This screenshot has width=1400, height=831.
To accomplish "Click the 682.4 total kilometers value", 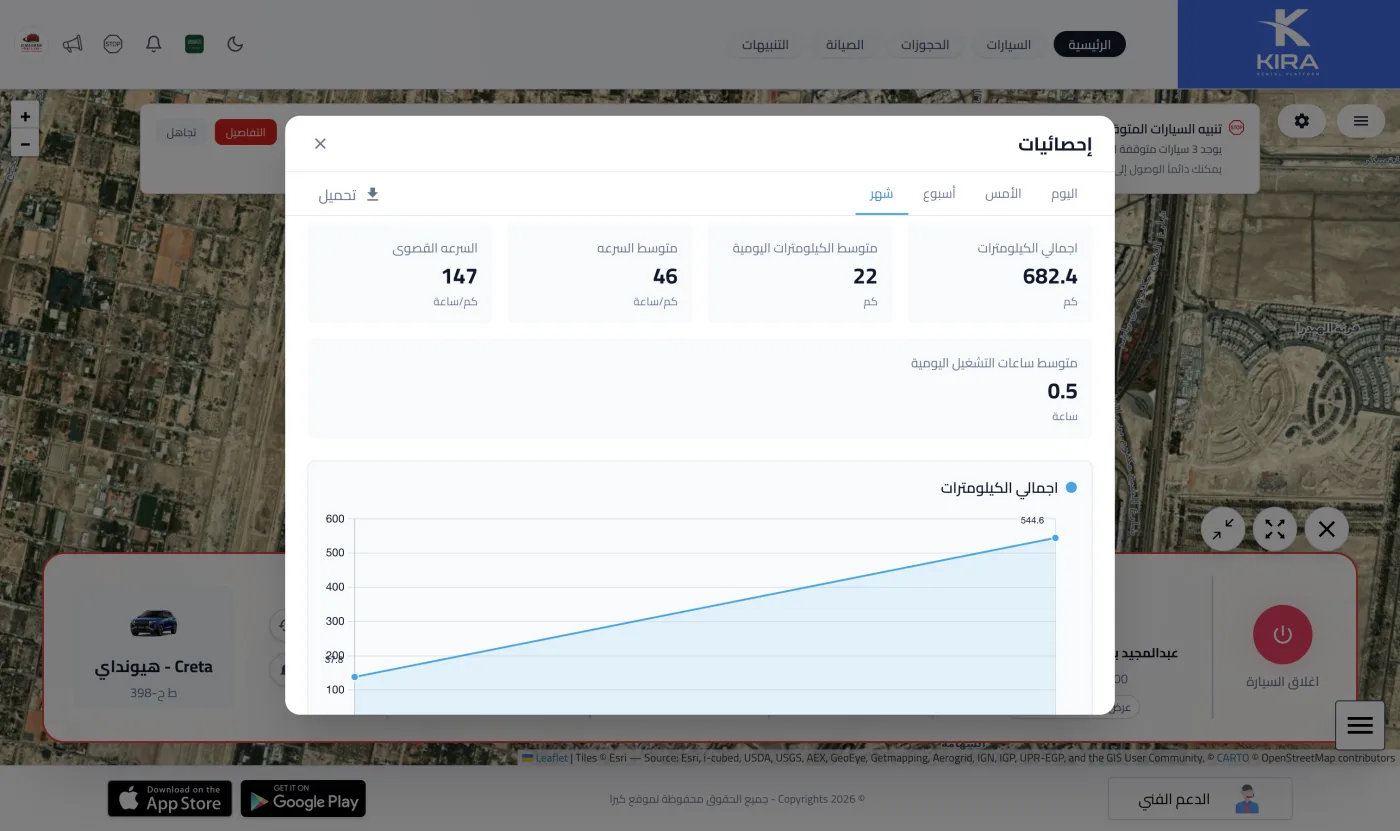I will 1050,277.
